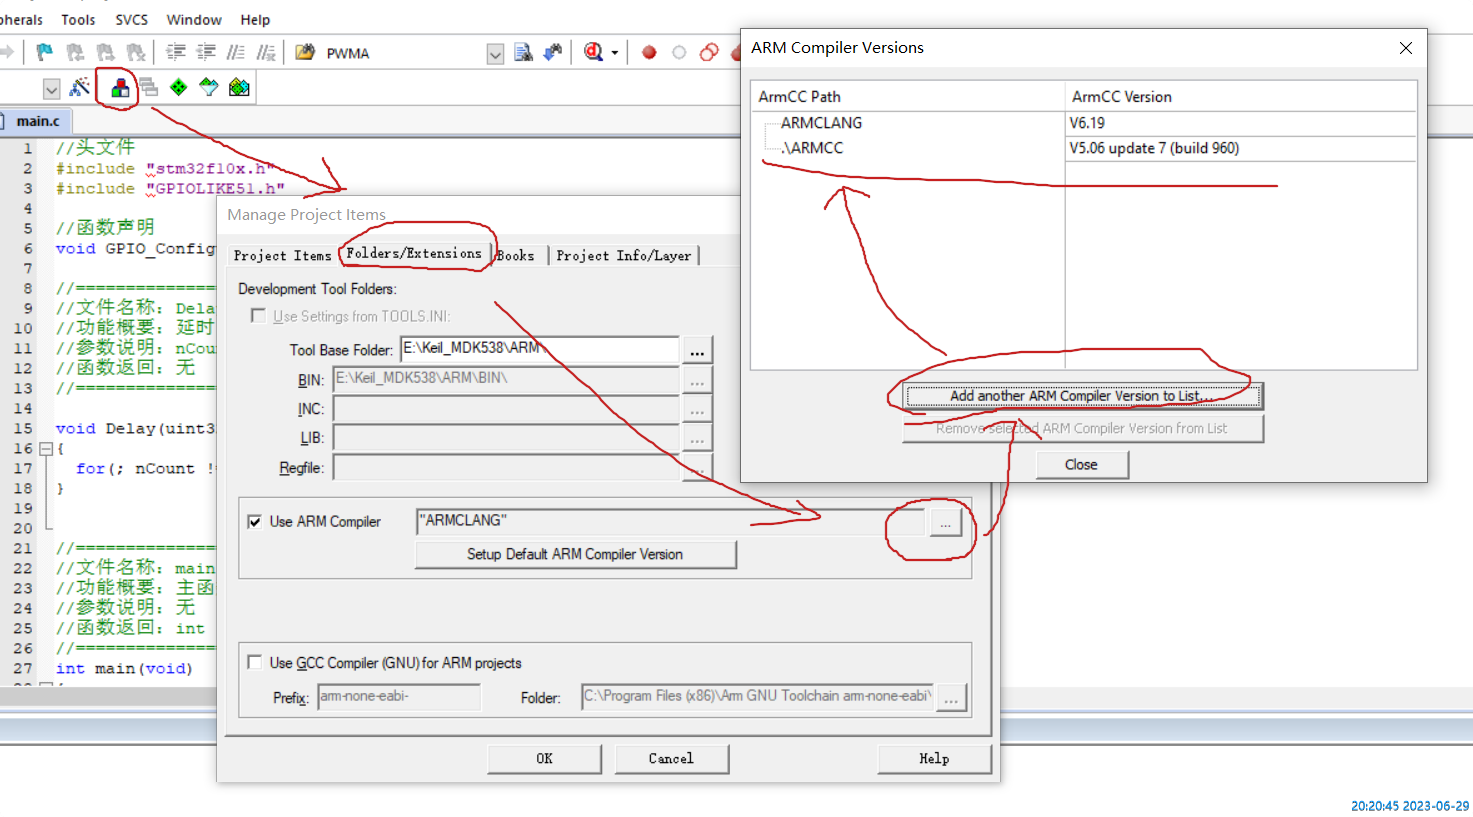Screen dimensions: 1473x817
Task: Unindent selected text toolbar icon
Action: click(x=206, y=52)
